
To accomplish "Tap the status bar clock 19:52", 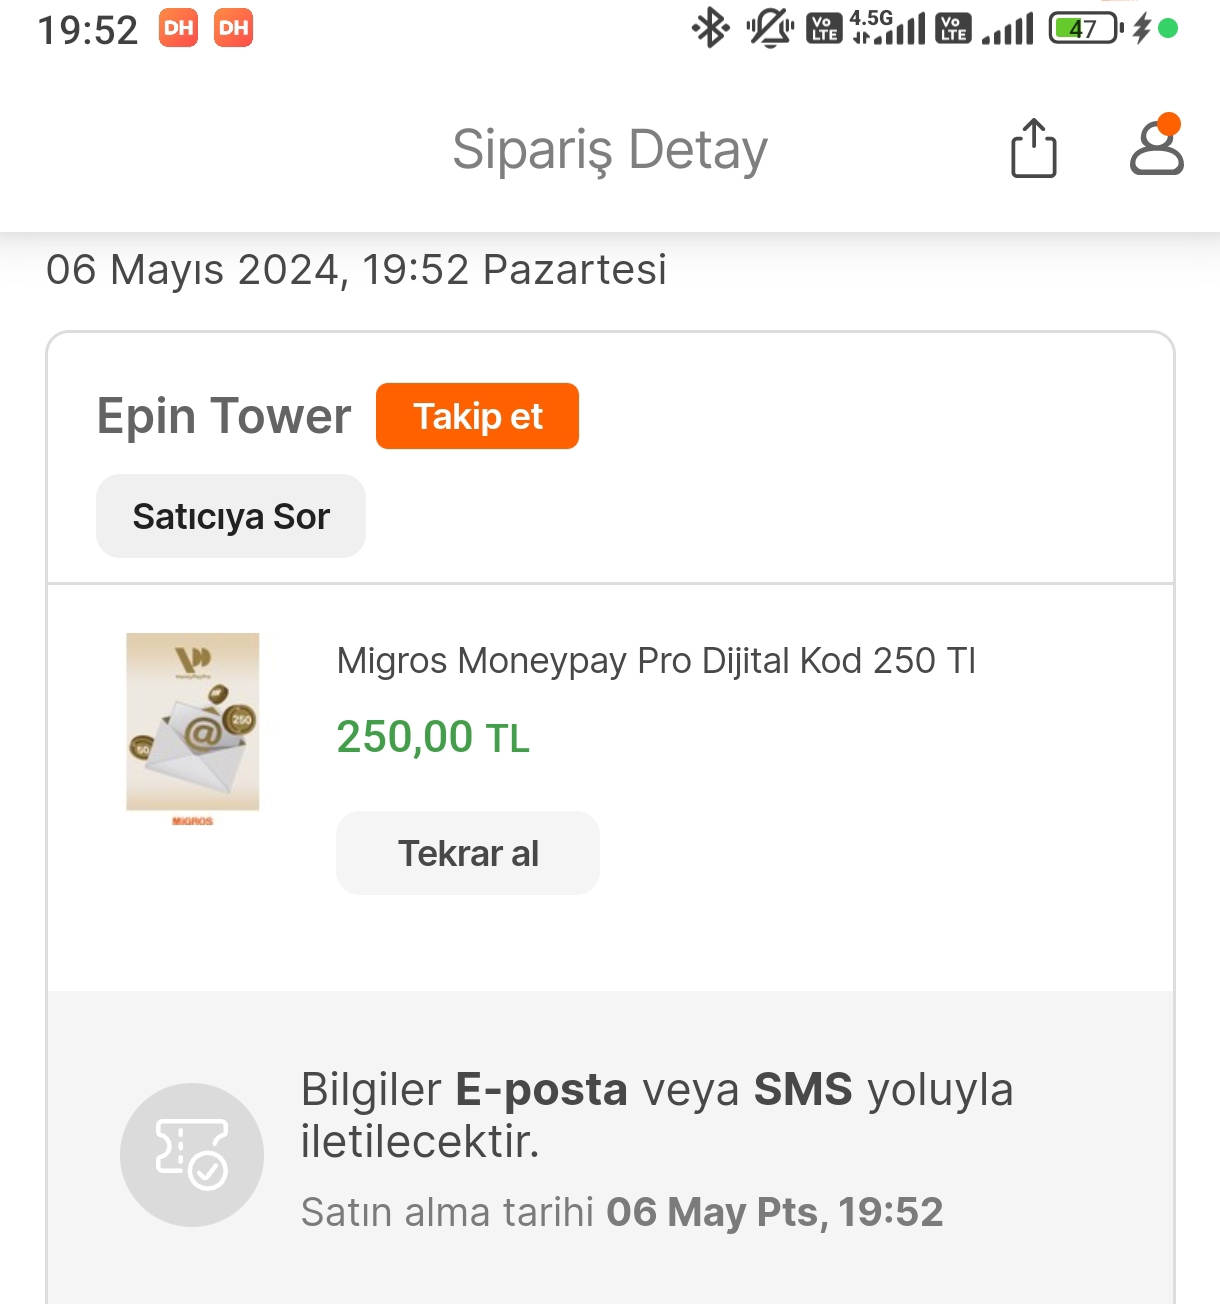I will pyautogui.click(x=88, y=30).
